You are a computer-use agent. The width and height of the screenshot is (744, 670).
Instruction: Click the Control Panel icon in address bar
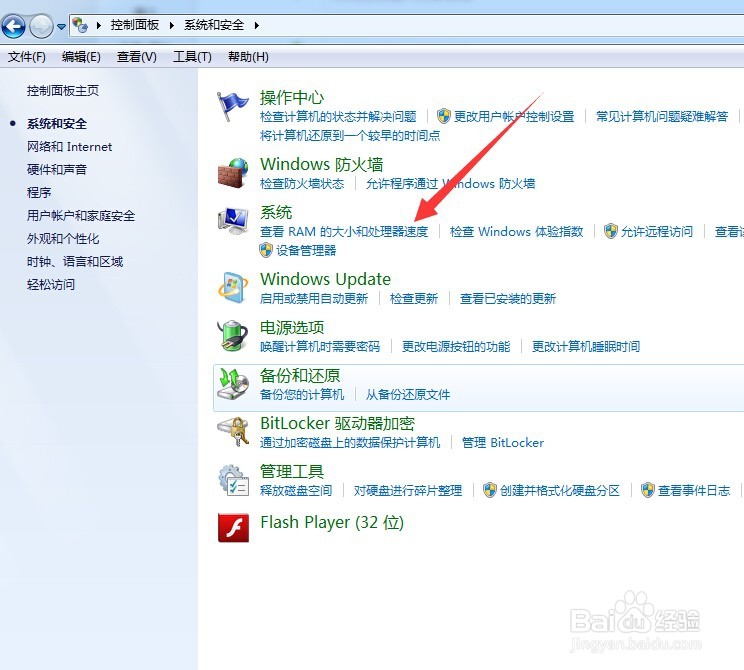point(80,25)
